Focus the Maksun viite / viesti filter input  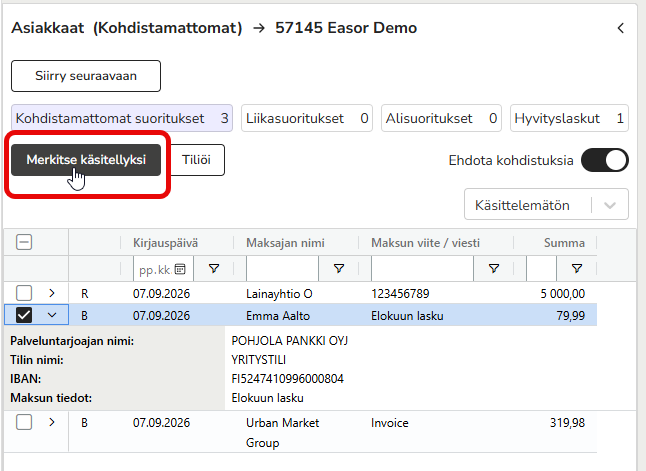tap(422, 269)
